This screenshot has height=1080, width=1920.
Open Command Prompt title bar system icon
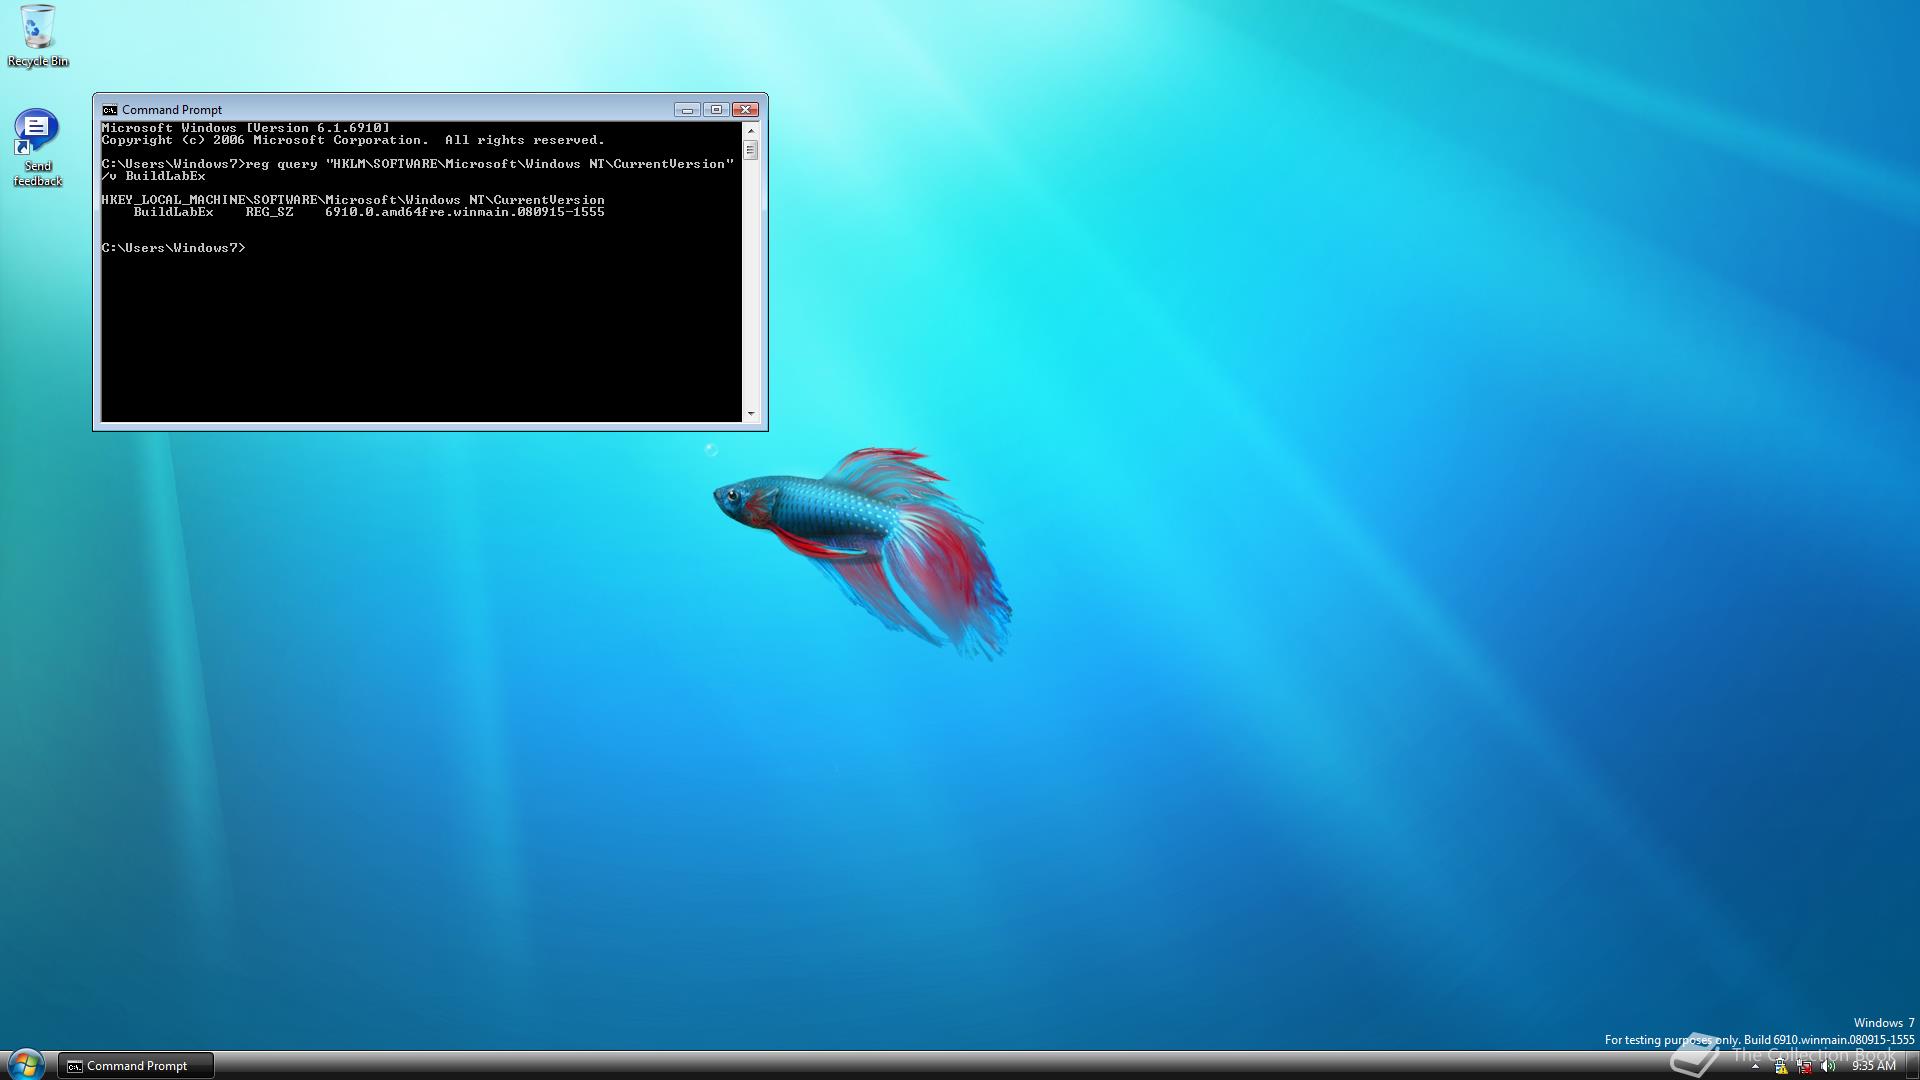[109, 110]
